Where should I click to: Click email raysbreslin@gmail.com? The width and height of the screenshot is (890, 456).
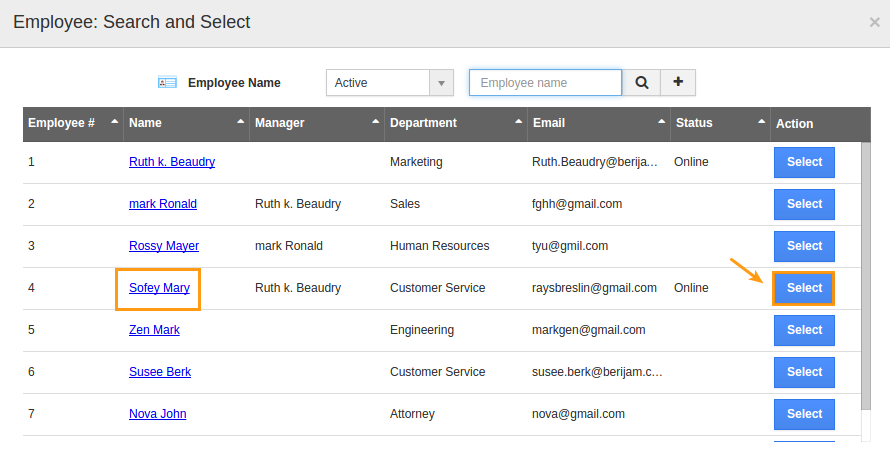point(594,288)
